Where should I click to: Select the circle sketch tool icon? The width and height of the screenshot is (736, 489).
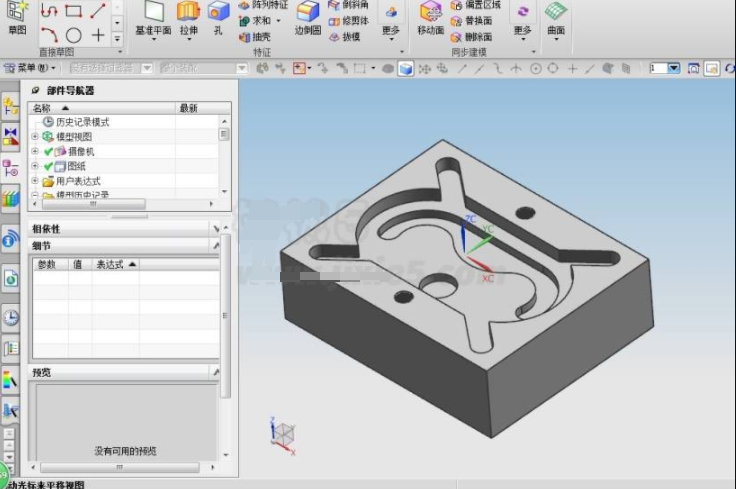[x=74, y=35]
